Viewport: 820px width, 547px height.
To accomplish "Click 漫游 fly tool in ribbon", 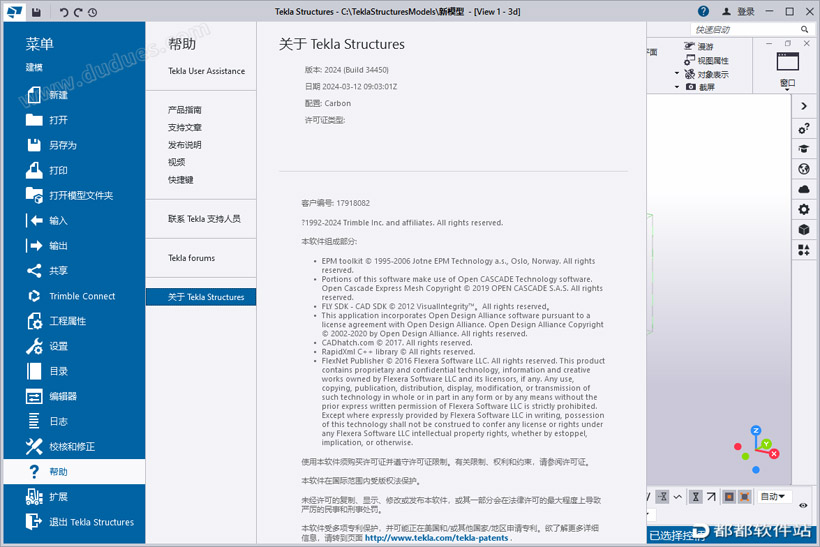I will (699, 47).
